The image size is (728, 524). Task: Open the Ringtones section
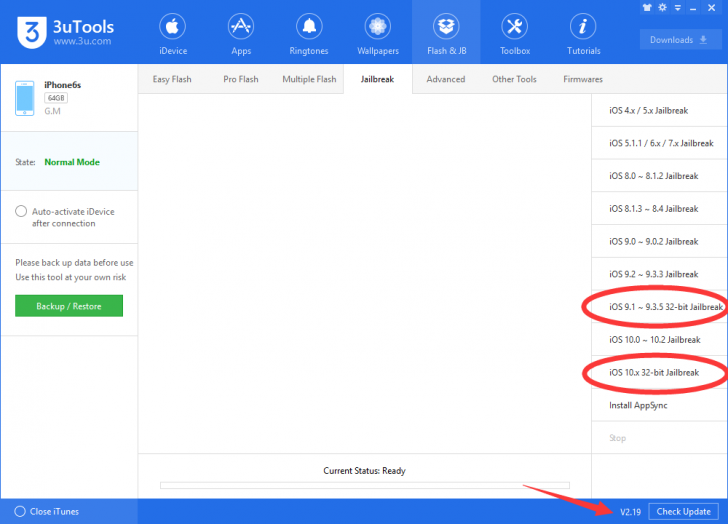(x=309, y=34)
